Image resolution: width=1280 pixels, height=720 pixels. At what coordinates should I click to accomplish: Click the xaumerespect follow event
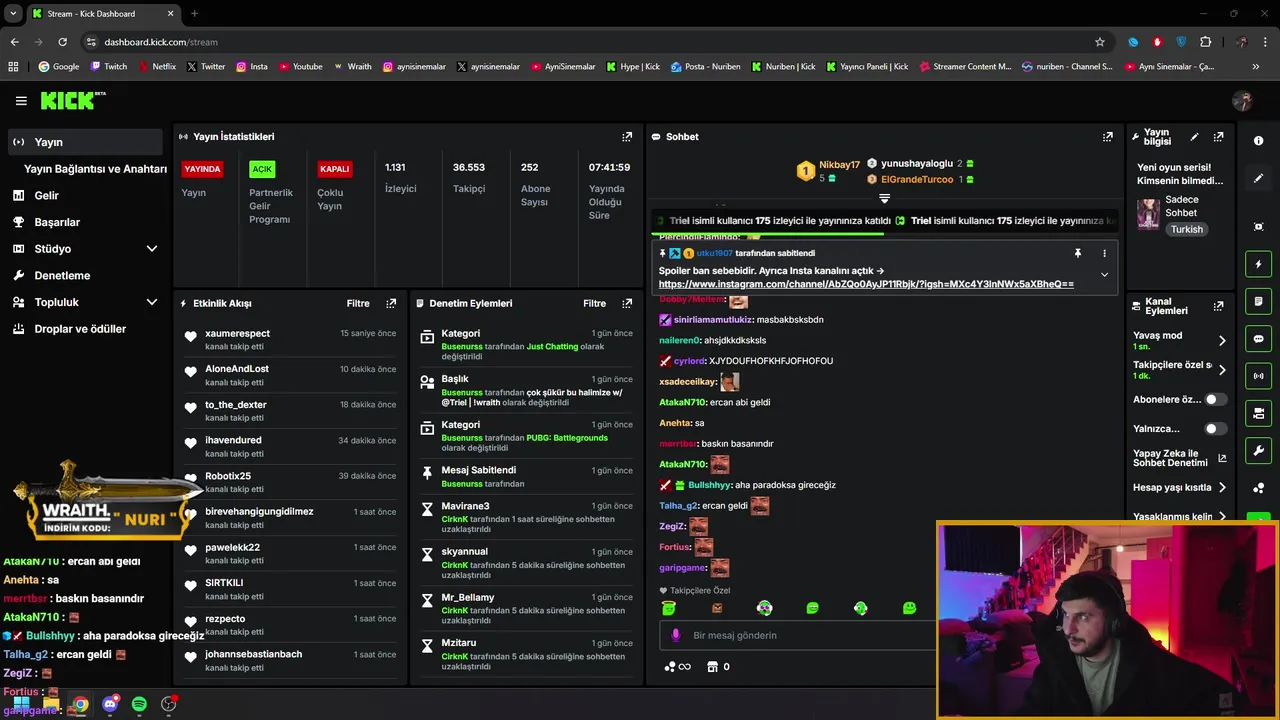pos(290,339)
